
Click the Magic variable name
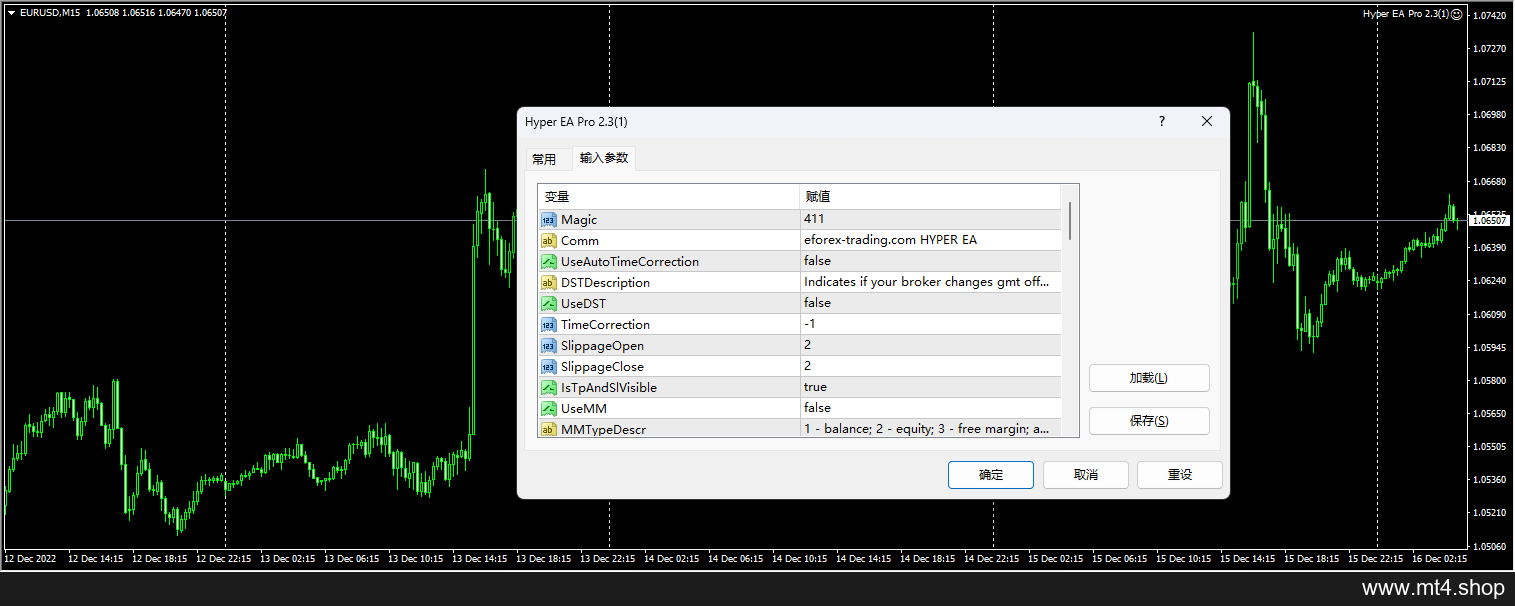[x=579, y=219]
